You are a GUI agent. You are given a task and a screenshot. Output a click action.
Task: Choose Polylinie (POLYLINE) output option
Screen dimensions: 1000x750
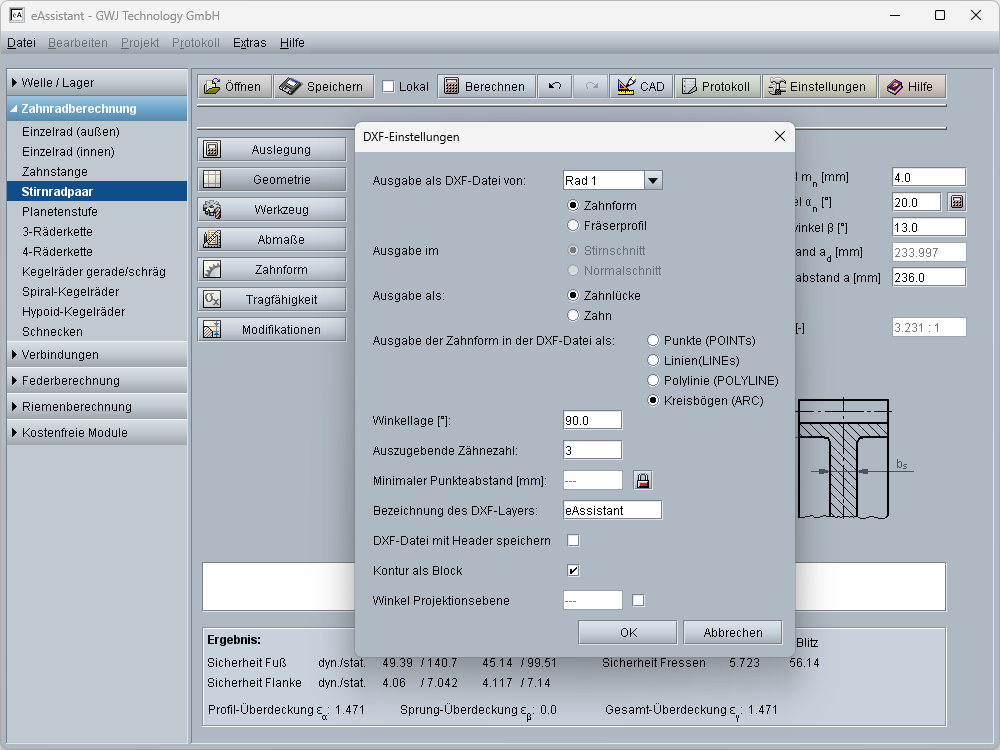pyautogui.click(x=654, y=381)
